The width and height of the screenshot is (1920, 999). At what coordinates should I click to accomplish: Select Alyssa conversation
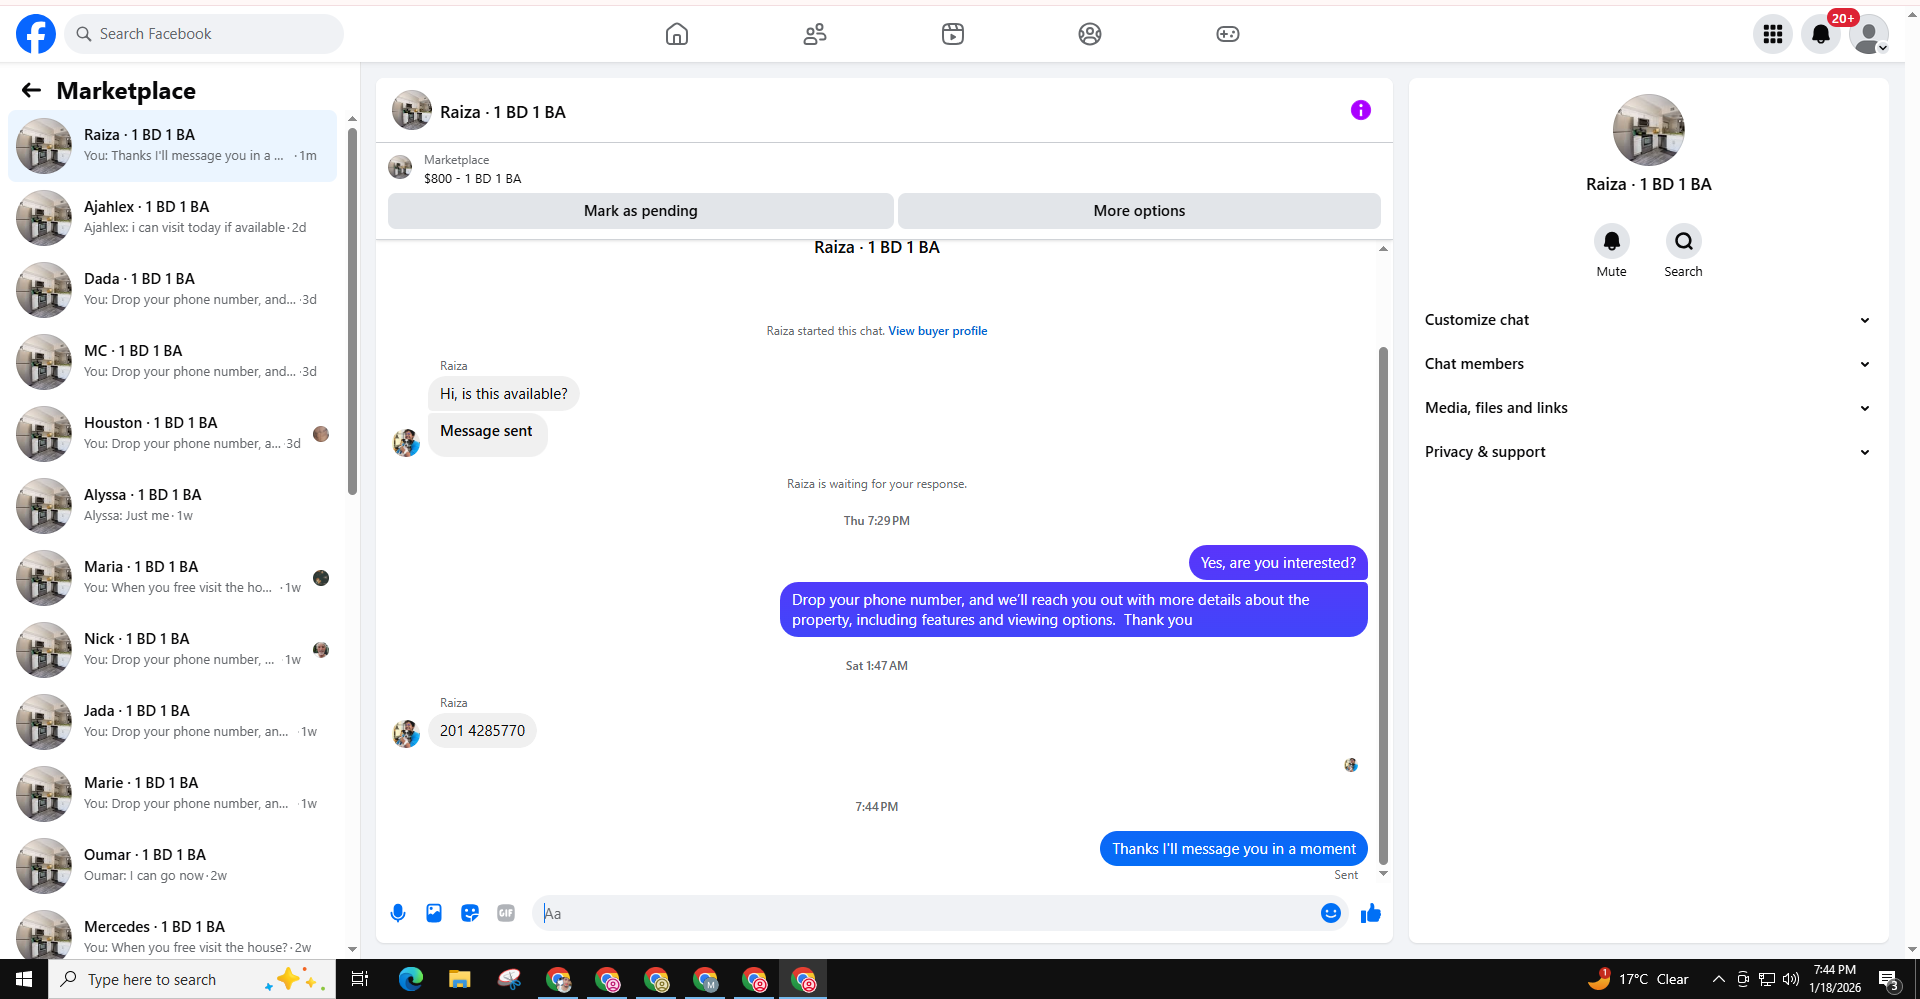173,506
